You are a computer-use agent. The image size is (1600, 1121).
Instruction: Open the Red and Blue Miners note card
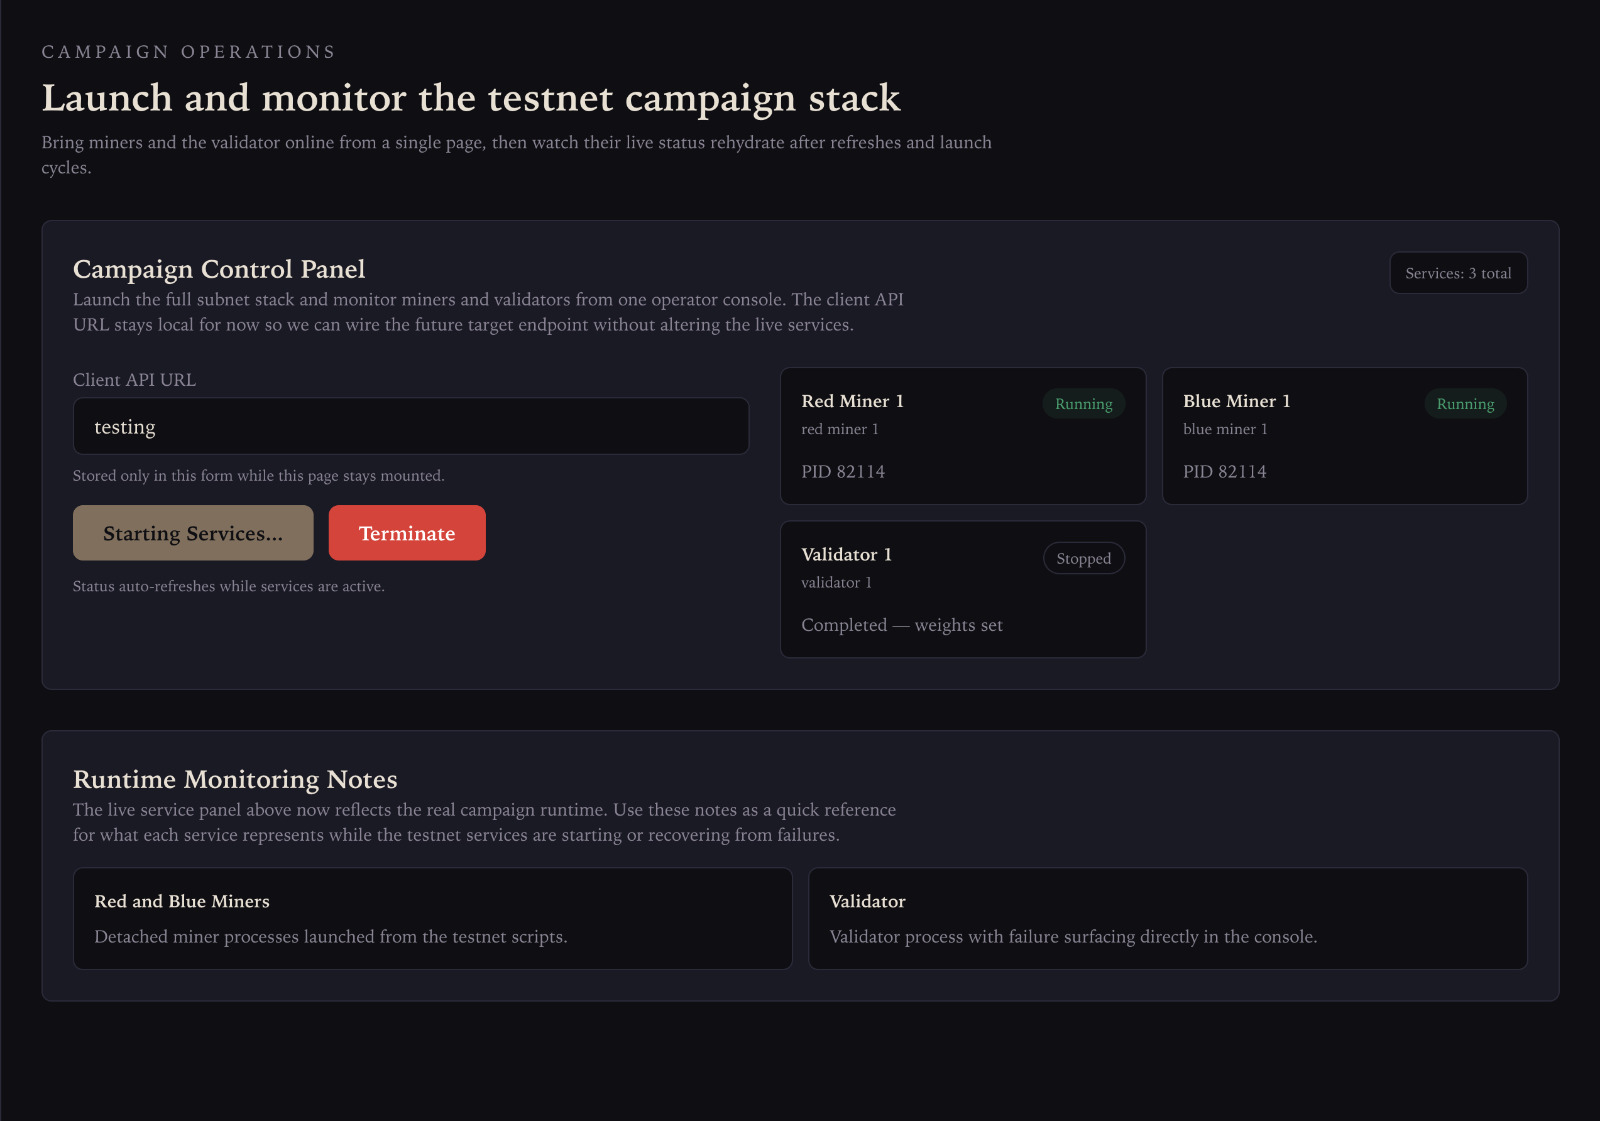click(x=432, y=918)
